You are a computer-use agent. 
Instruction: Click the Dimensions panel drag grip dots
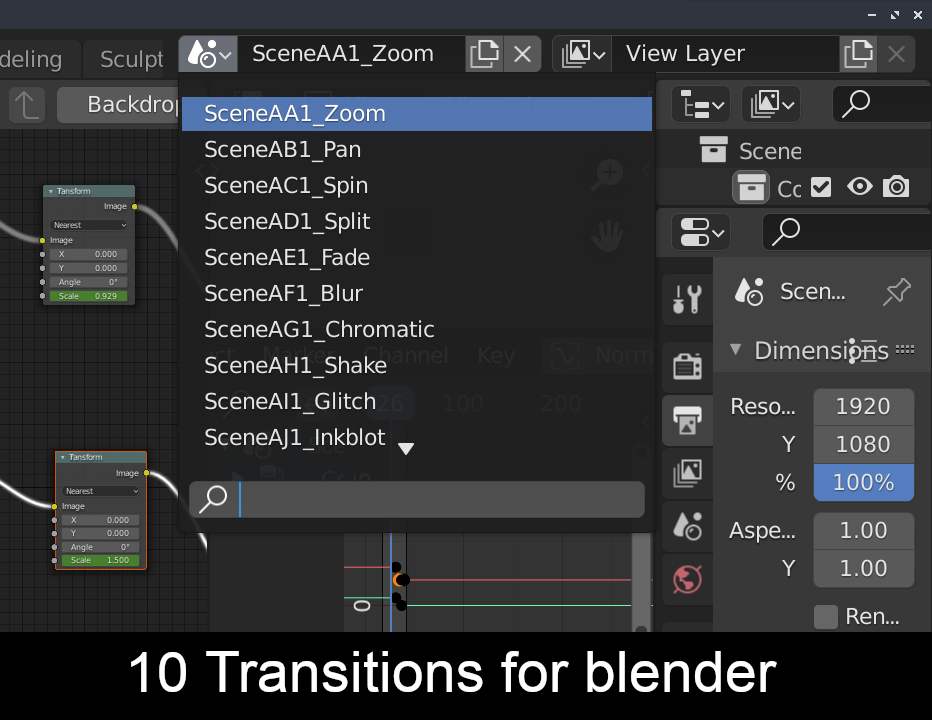905,349
